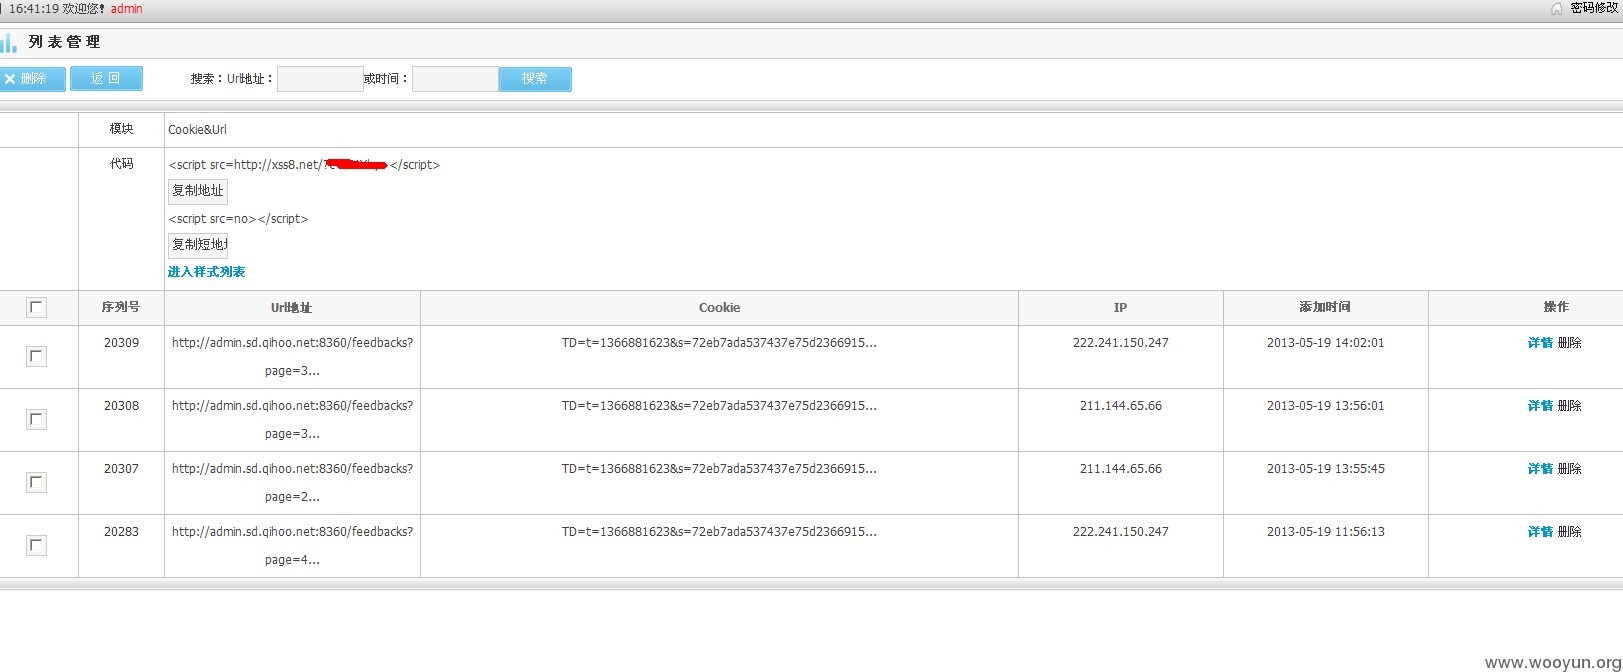The image size is (1623, 672).
Task: Click IP 222.241.150.247 in row 20283
Action: click(x=1120, y=532)
